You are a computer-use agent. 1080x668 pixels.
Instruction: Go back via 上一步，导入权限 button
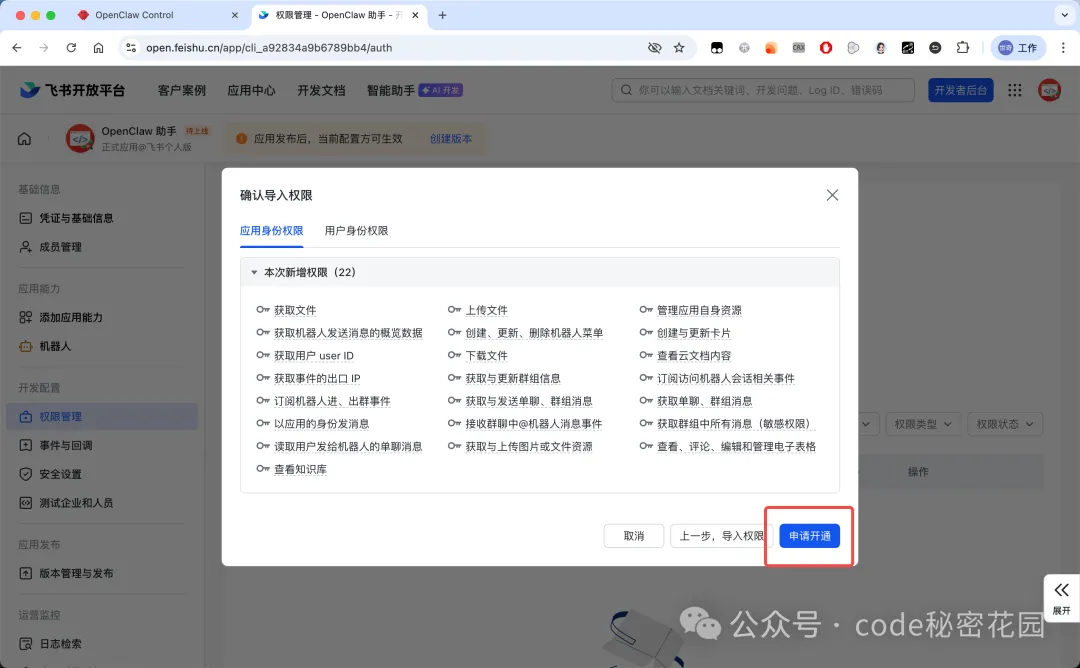click(721, 536)
